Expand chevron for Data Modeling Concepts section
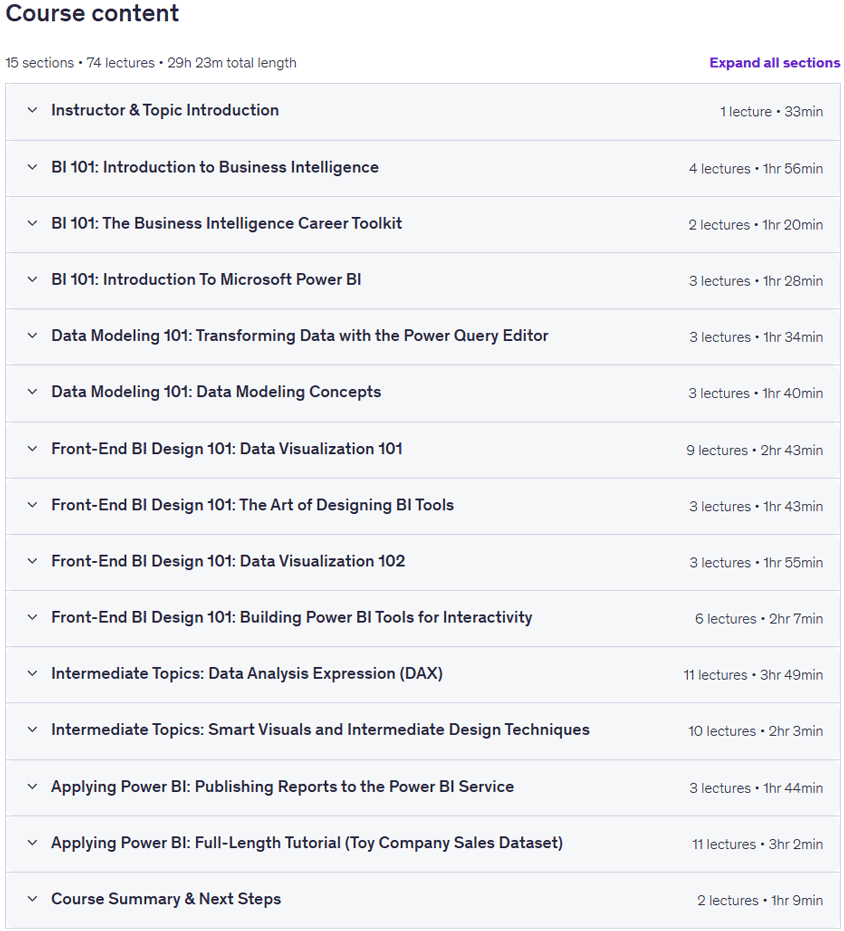 [x=33, y=391]
